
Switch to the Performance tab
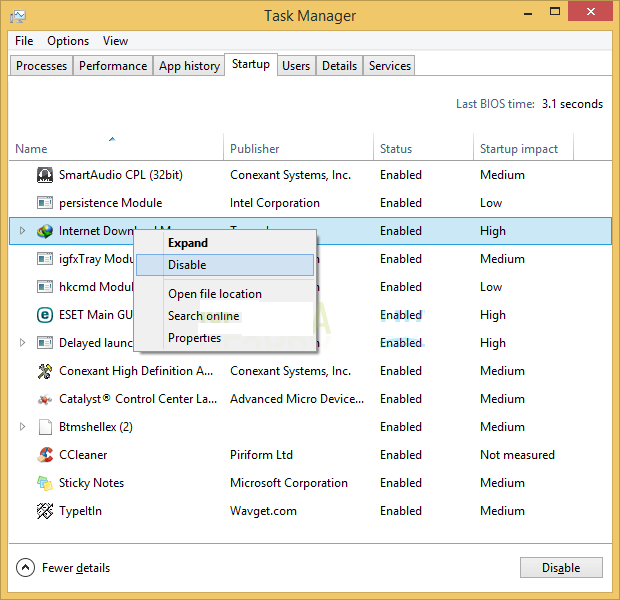(113, 66)
